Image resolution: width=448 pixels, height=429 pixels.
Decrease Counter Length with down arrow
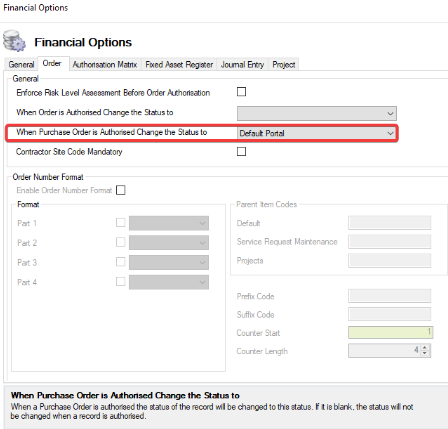pos(425,353)
